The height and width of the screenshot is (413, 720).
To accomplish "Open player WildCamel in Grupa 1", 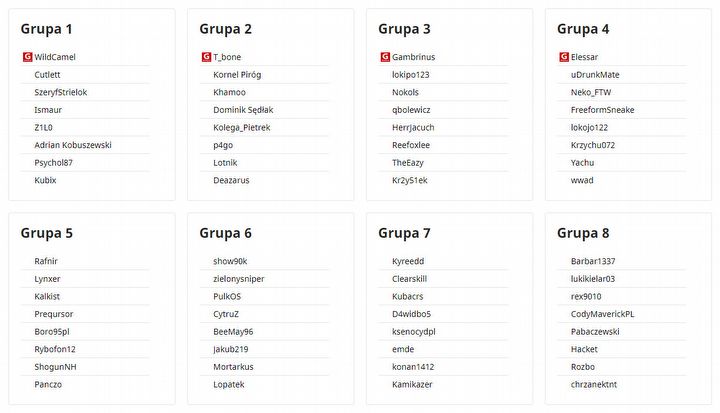I will click(55, 57).
